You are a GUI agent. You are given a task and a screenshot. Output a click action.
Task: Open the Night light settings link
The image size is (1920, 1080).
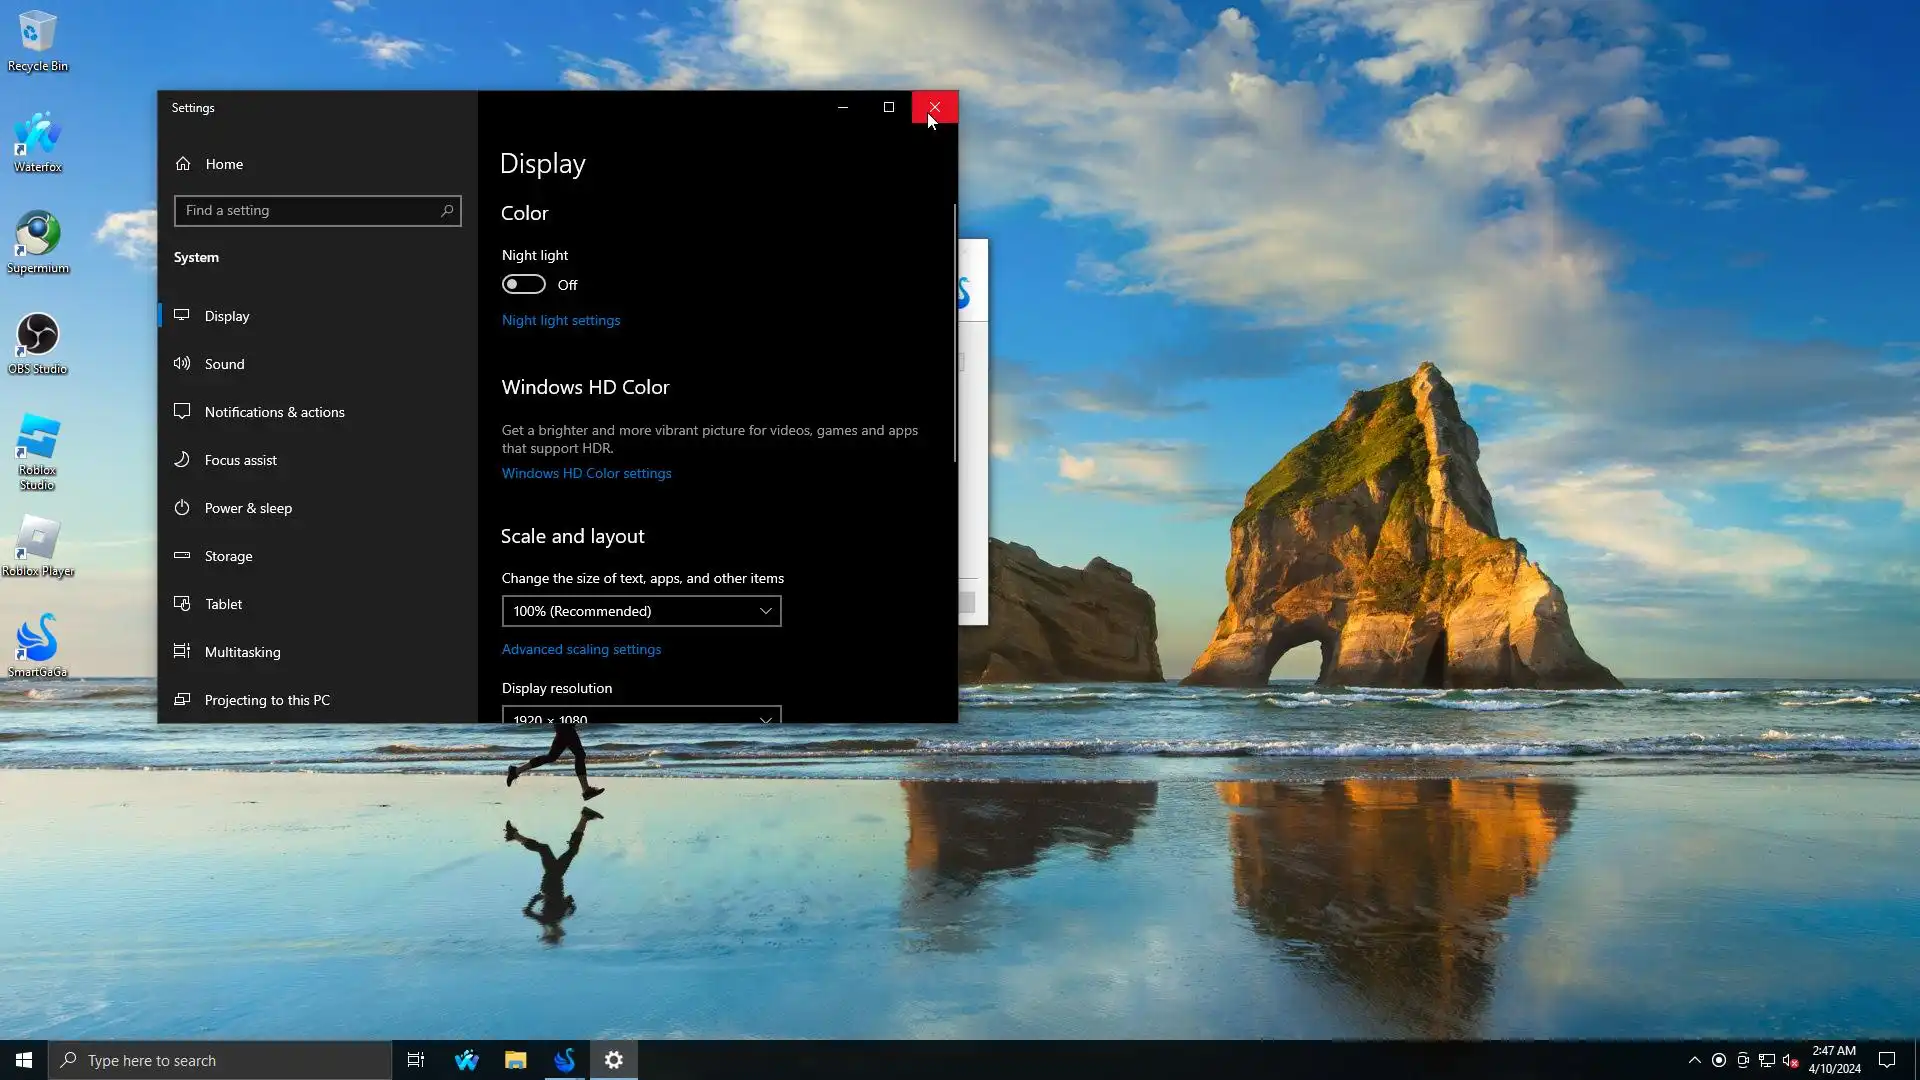(x=561, y=320)
